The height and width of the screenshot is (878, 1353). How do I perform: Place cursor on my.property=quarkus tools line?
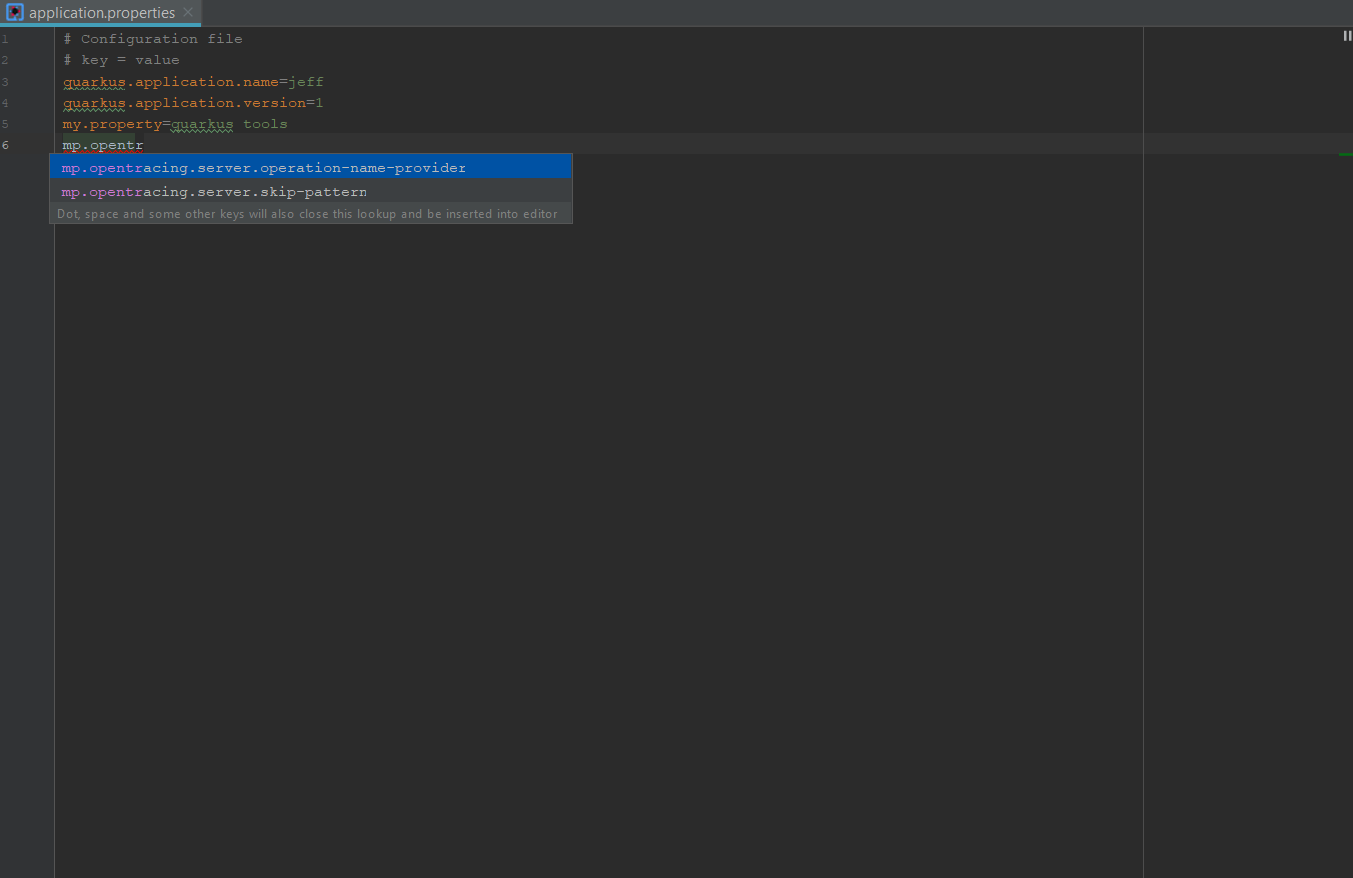pos(175,124)
